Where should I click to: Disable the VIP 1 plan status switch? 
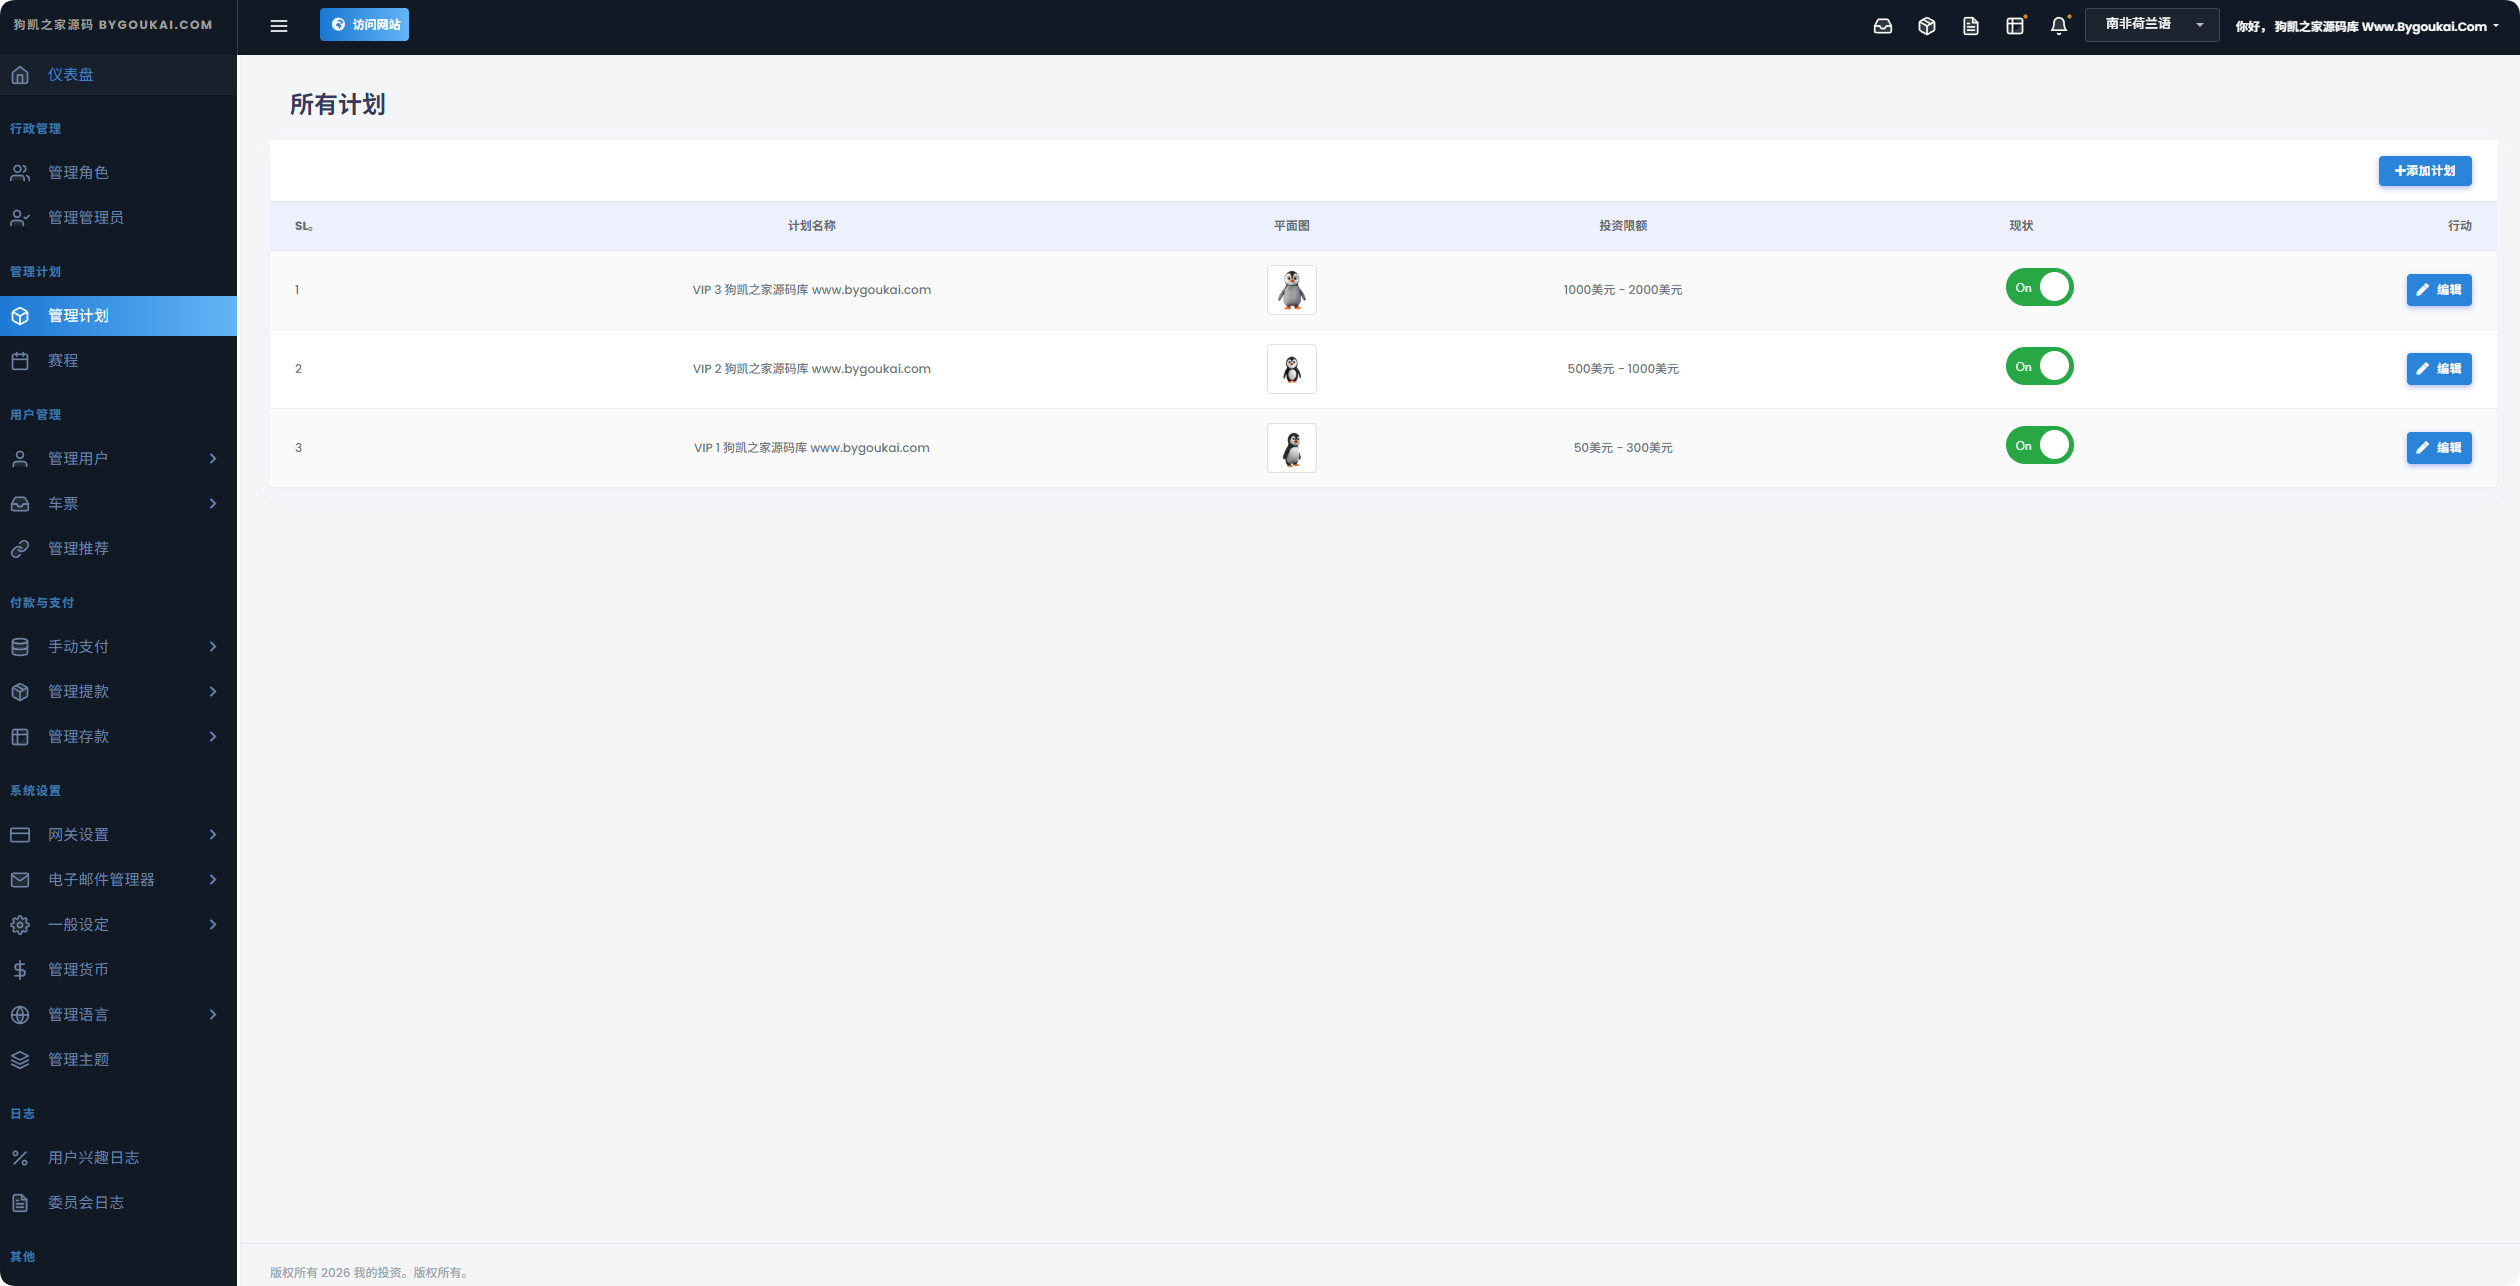click(x=2040, y=446)
